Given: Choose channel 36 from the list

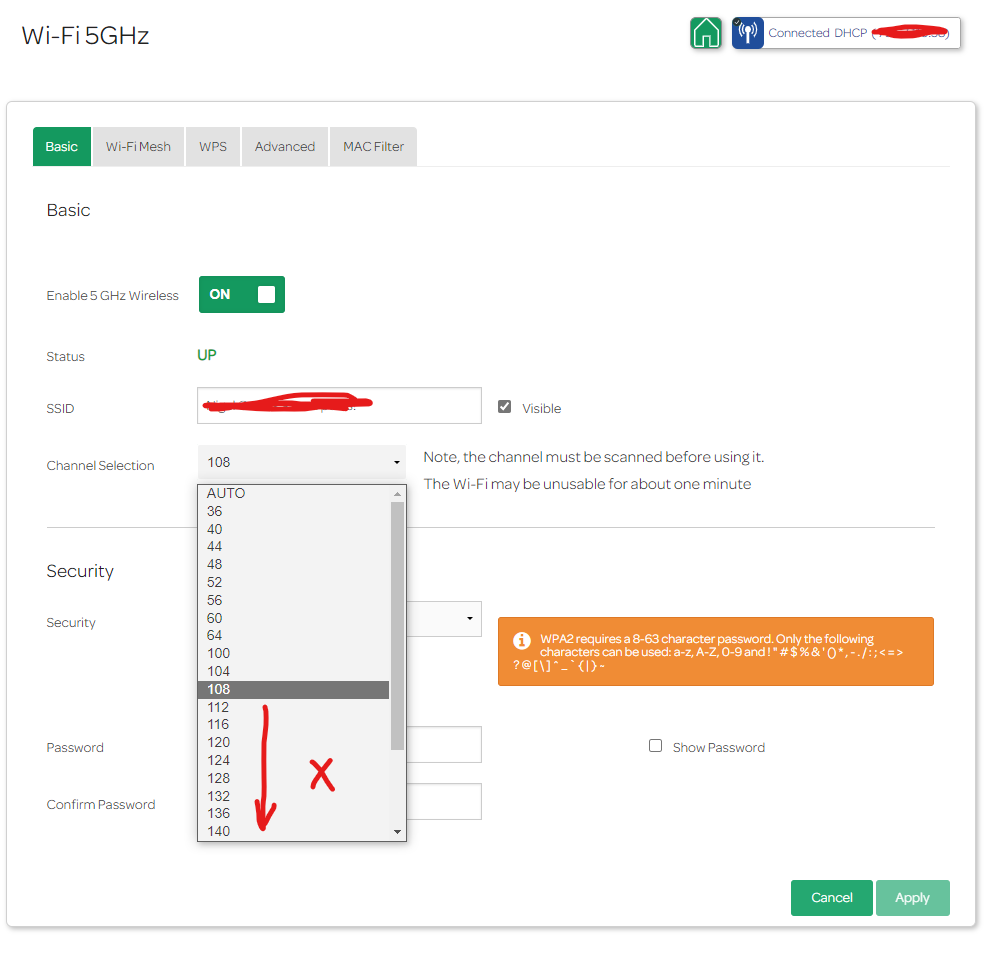Looking at the screenshot, I should (215, 511).
